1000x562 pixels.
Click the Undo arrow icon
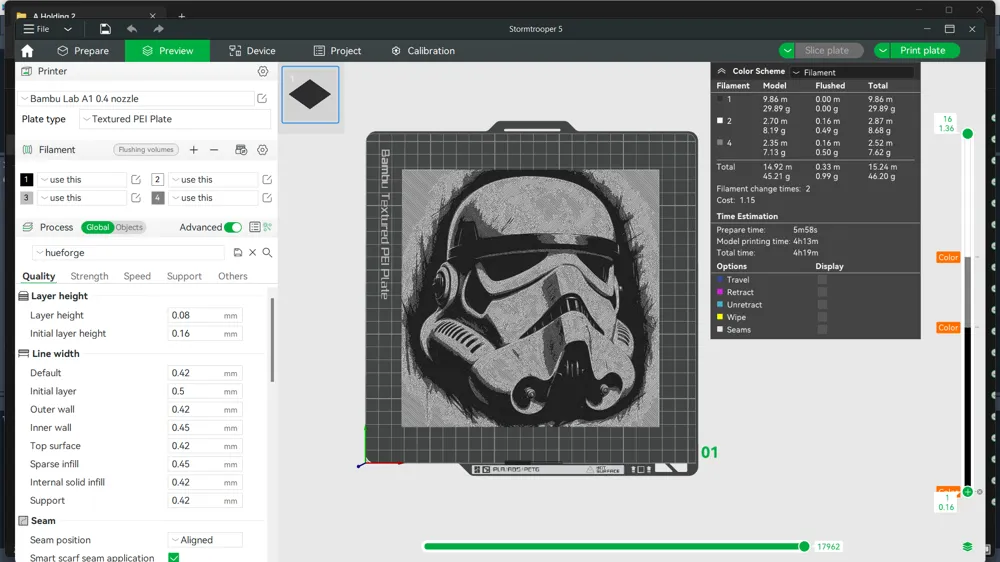tap(132, 29)
